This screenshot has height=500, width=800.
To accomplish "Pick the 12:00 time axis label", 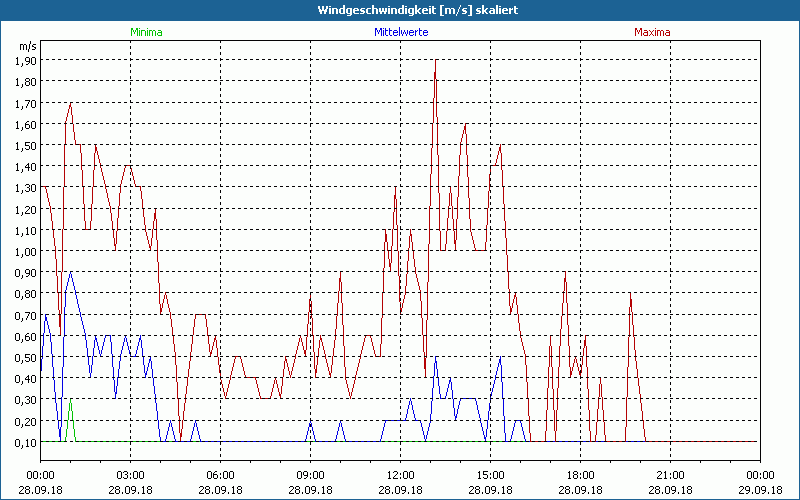I will click(400, 475).
